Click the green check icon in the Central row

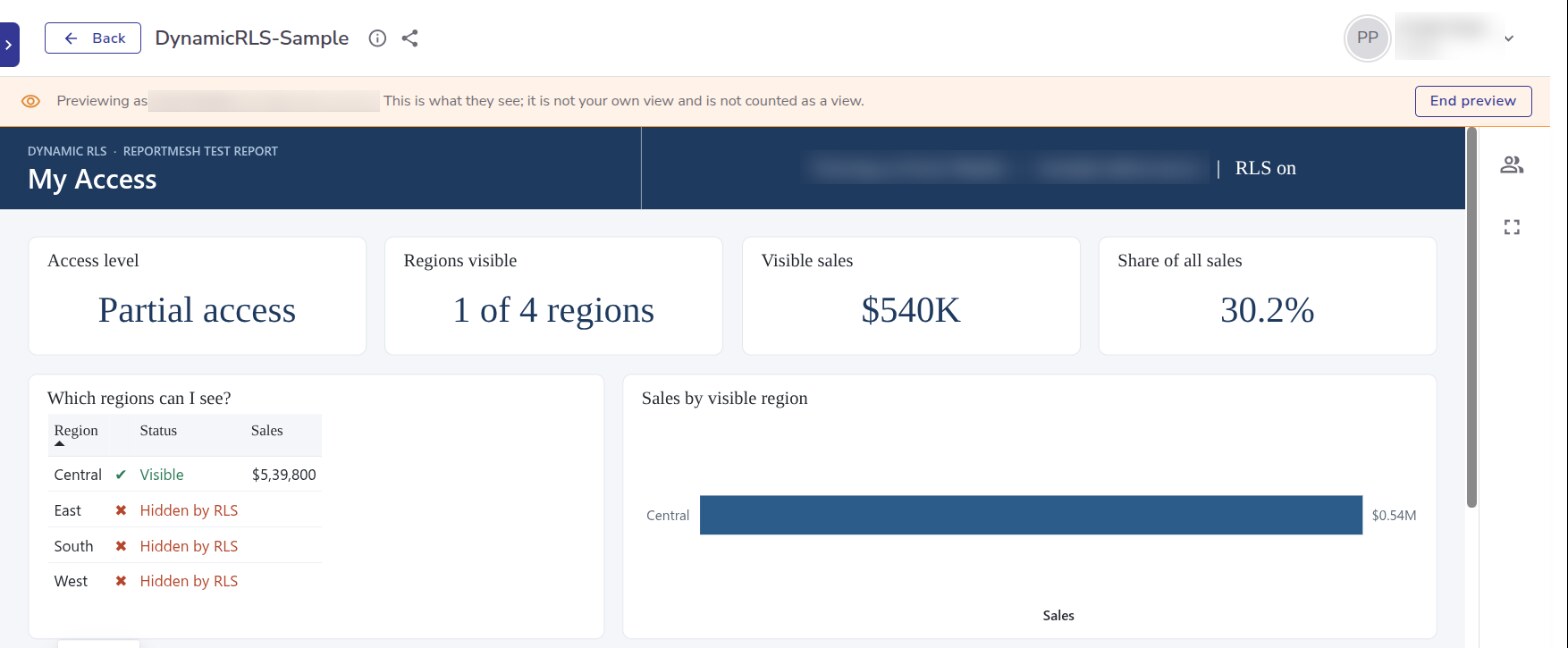(x=121, y=475)
